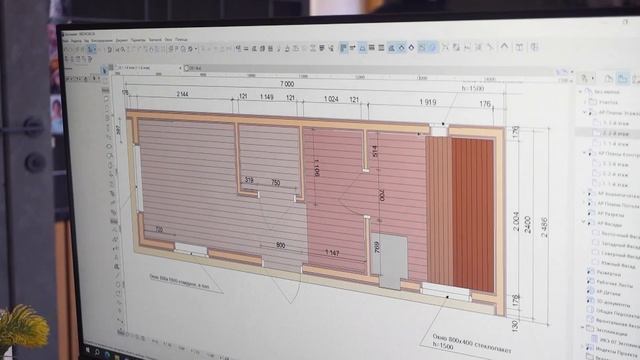
Task: Open the Windows Start button
Action: [87, 350]
